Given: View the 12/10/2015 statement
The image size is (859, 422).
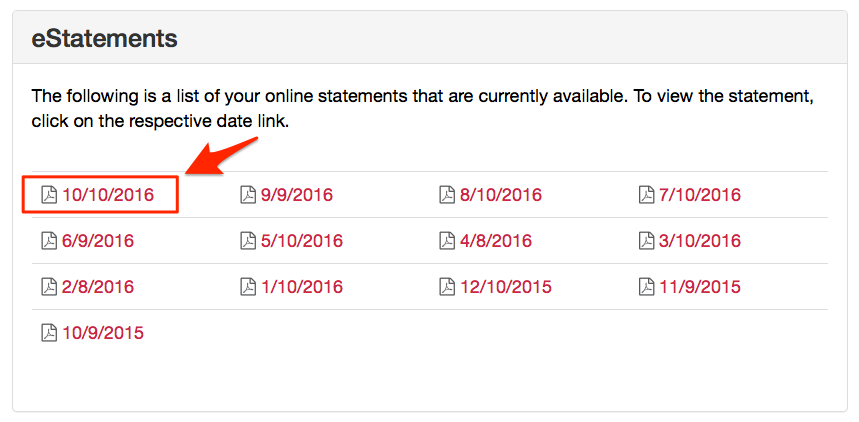Looking at the screenshot, I should pos(506,287).
